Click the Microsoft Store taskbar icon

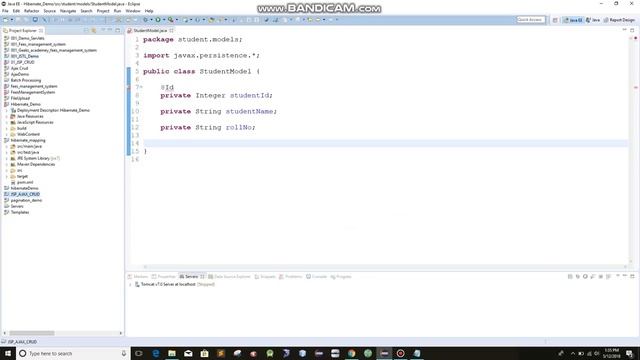pyautogui.click(x=204, y=353)
